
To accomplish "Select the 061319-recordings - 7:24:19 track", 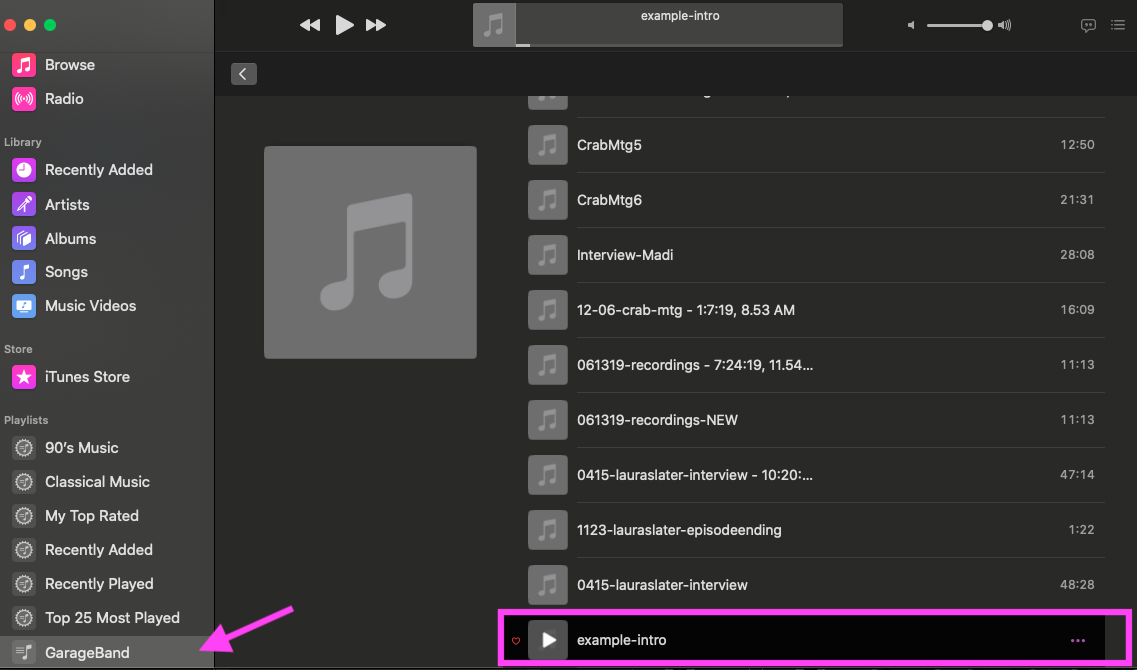I will [816, 365].
